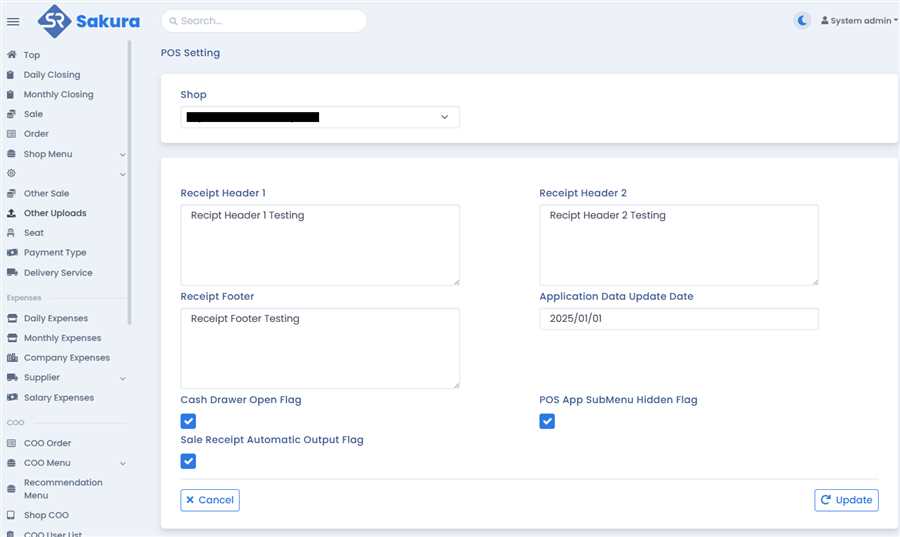This screenshot has height=537, width=900.
Task: Click the Cancel button
Action: click(210, 500)
